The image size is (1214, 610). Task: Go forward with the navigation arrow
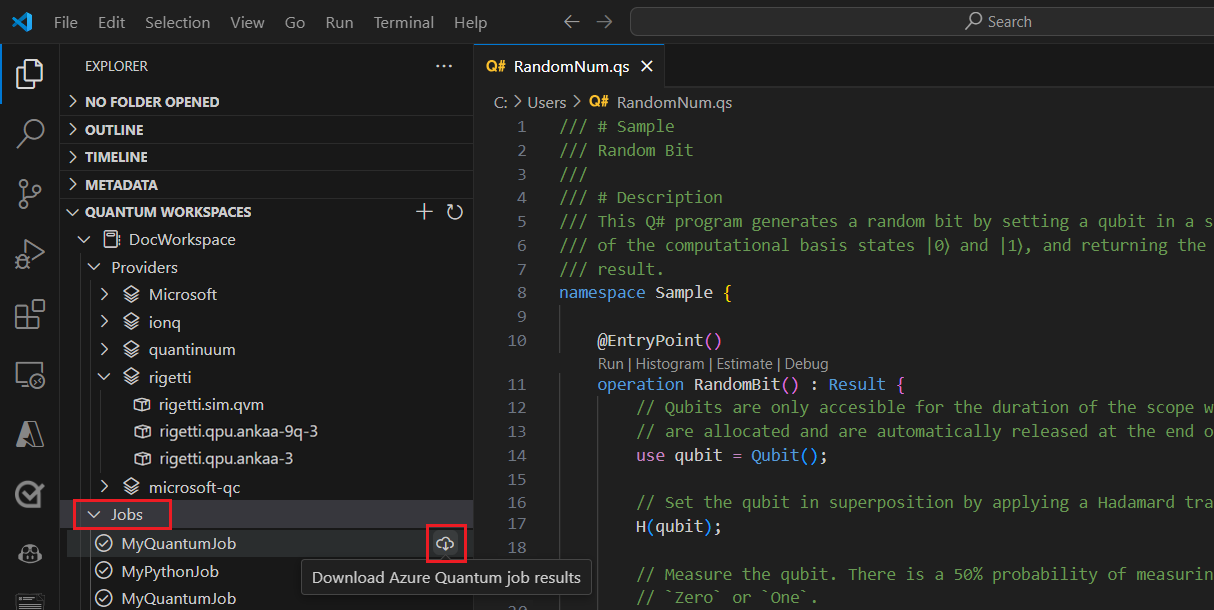[604, 22]
